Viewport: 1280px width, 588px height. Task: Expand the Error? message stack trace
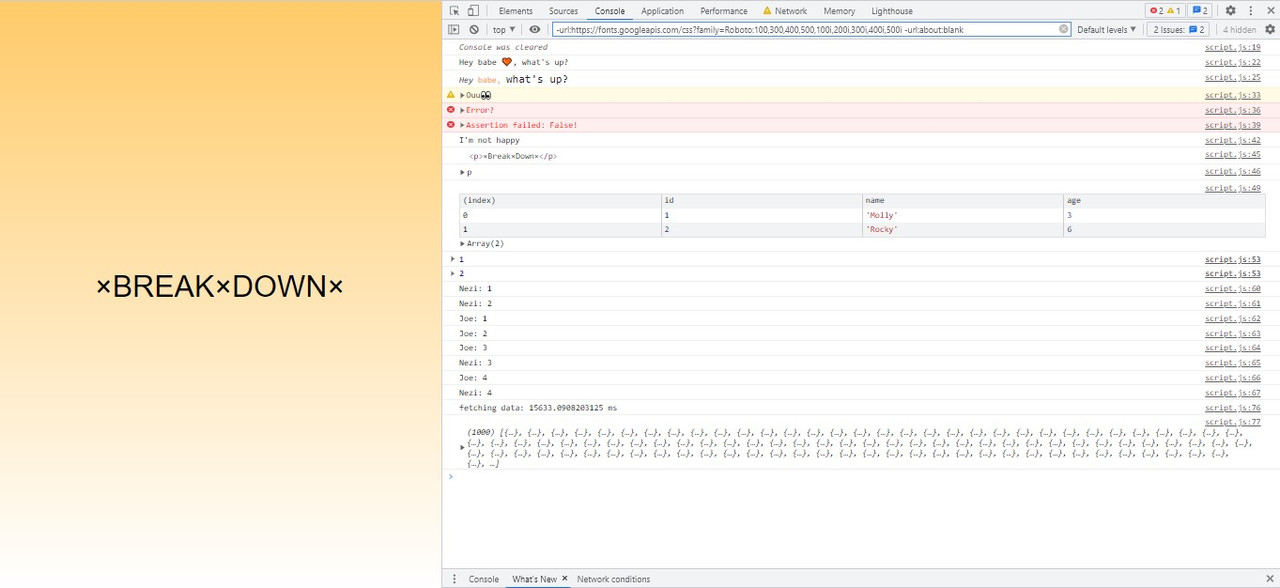click(462, 110)
